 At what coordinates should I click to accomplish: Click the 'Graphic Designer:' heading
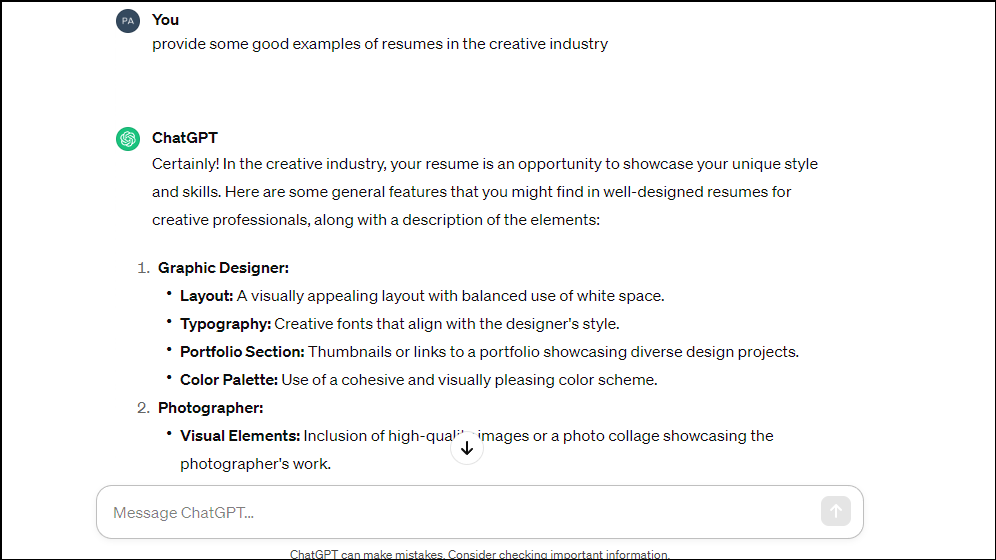click(224, 268)
